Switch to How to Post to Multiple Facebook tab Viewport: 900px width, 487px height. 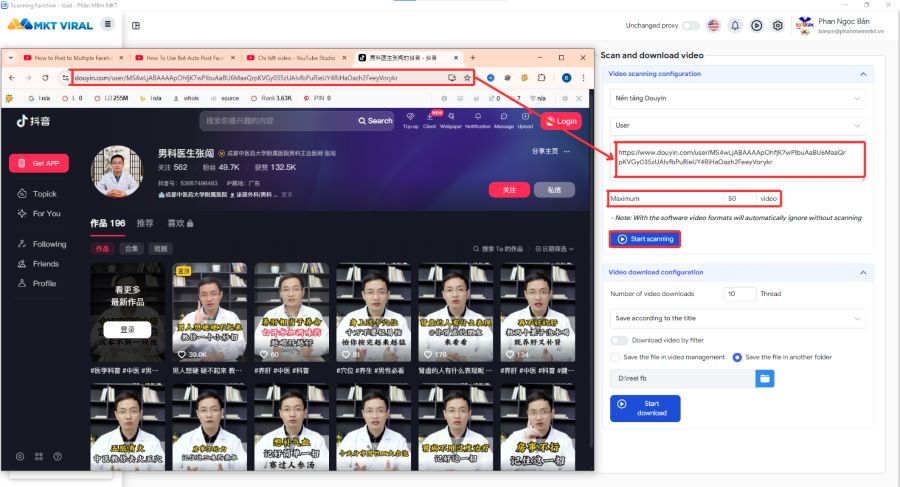[73, 58]
